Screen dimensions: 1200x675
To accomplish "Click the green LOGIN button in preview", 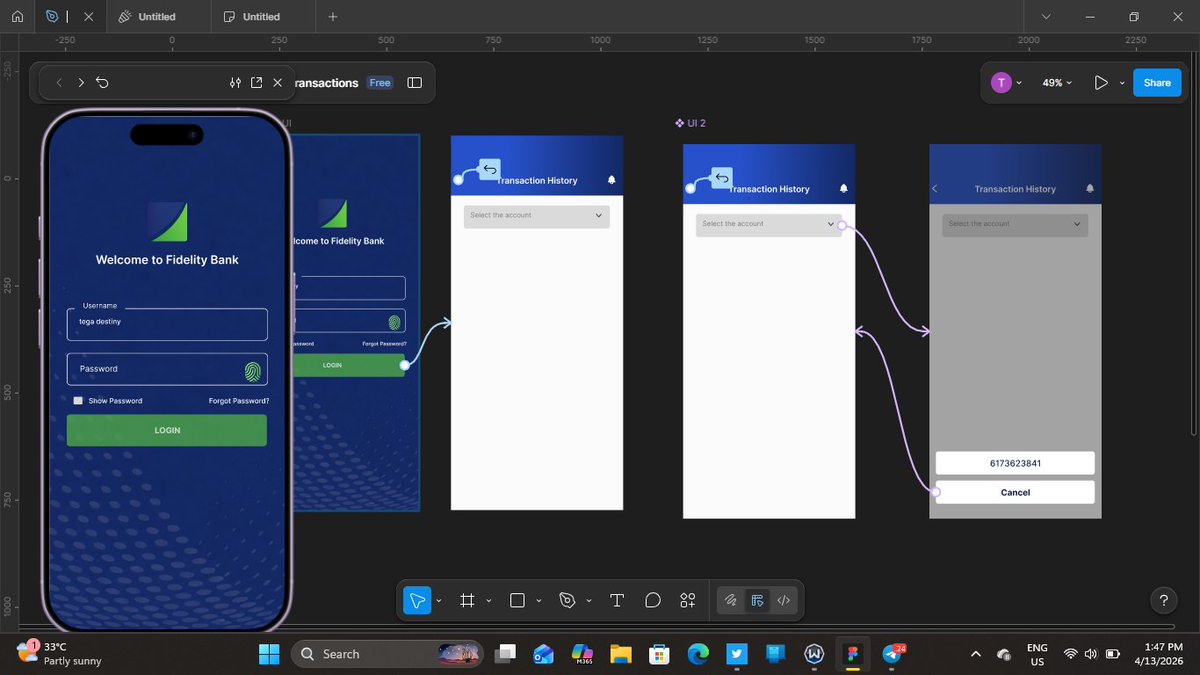I will [x=167, y=430].
